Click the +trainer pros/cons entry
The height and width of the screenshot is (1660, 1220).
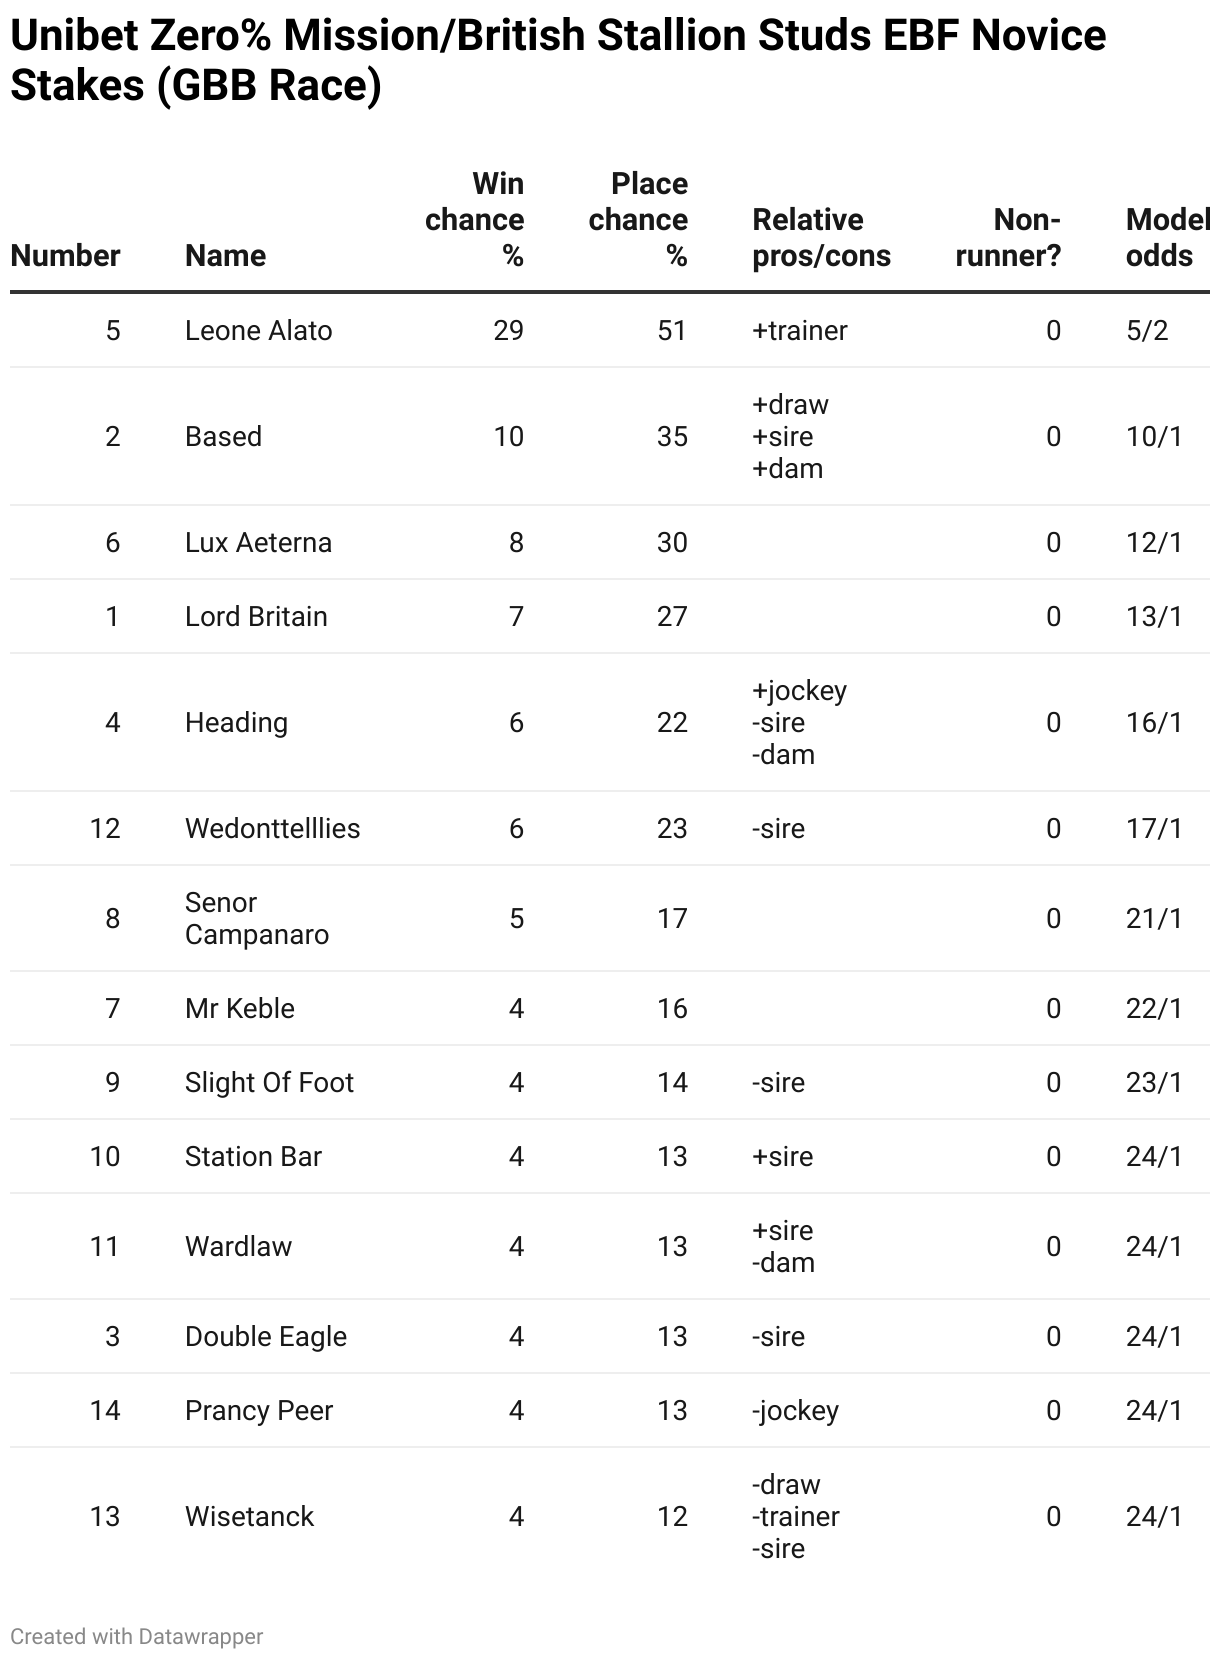799,331
